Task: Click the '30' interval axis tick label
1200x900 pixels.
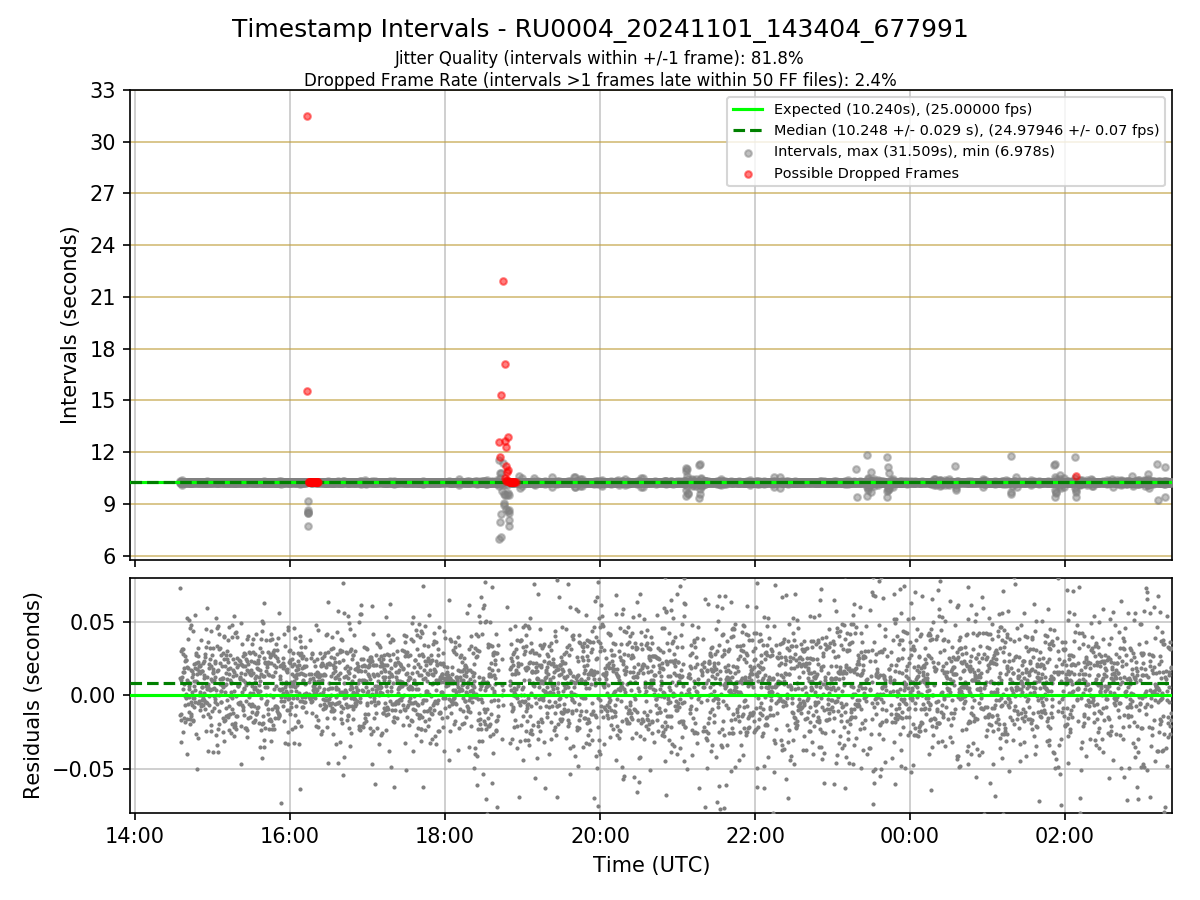Action: coord(105,142)
